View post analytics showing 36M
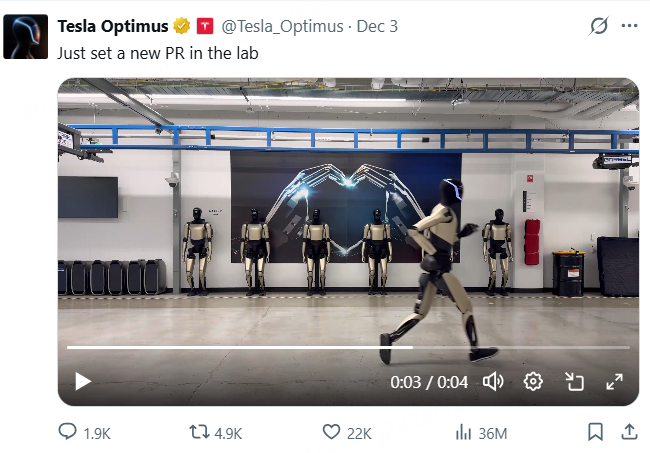The image size is (650, 453). [x=464, y=432]
